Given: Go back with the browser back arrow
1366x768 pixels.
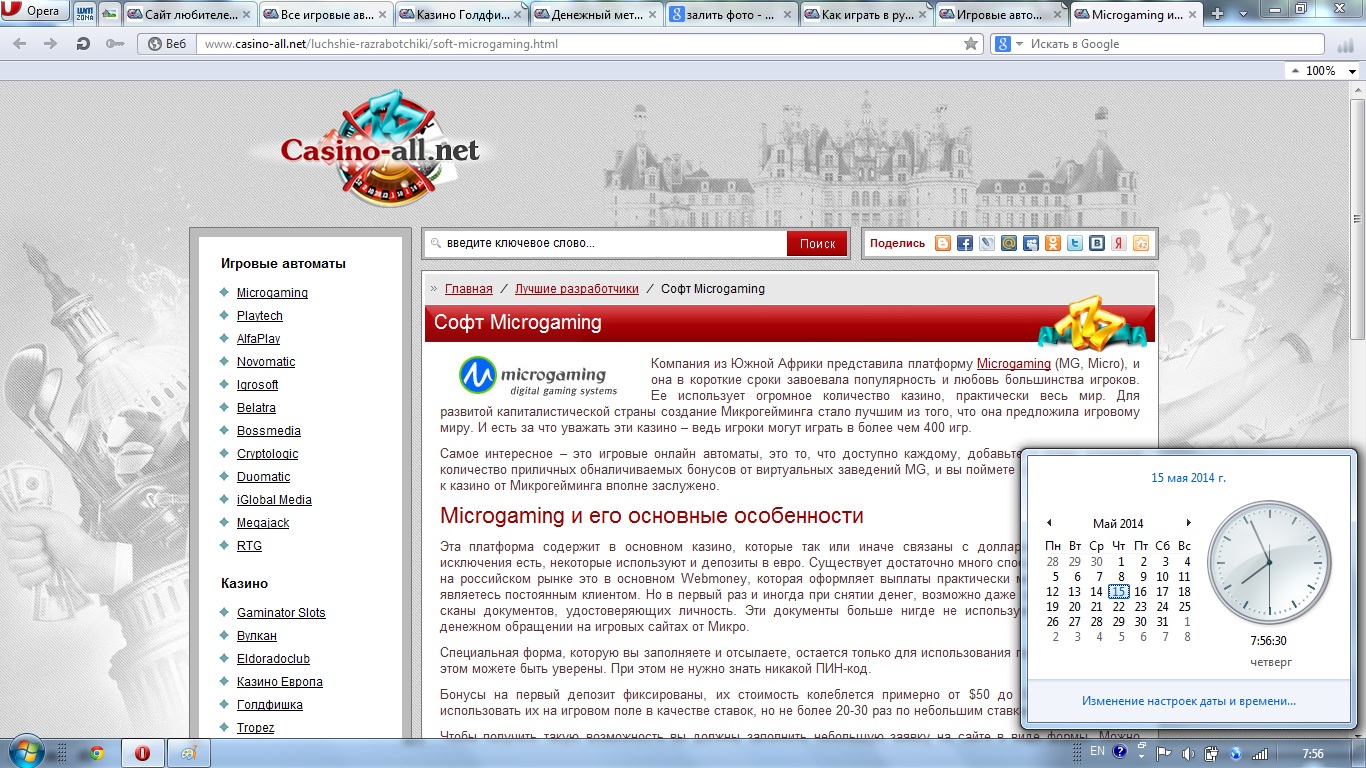Looking at the screenshot, I should (x=21, y=44).
